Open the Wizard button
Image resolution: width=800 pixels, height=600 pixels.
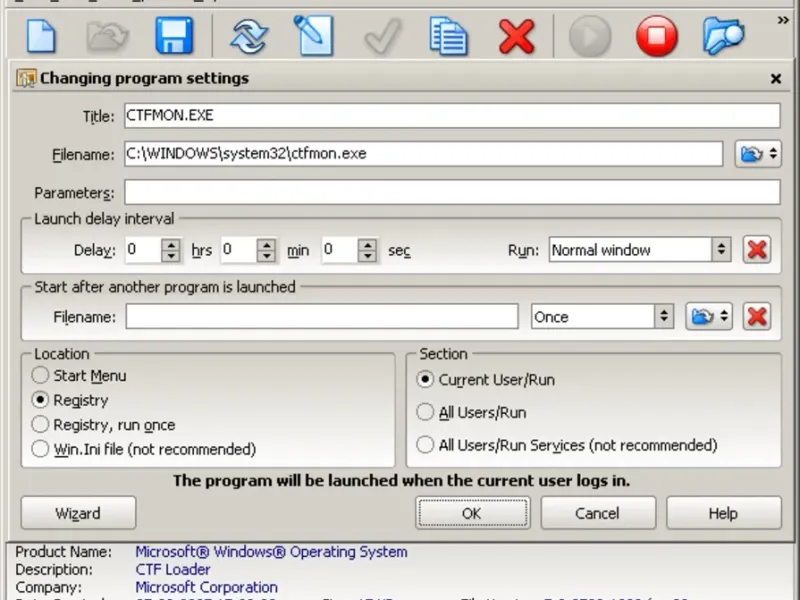coord(79,513)
